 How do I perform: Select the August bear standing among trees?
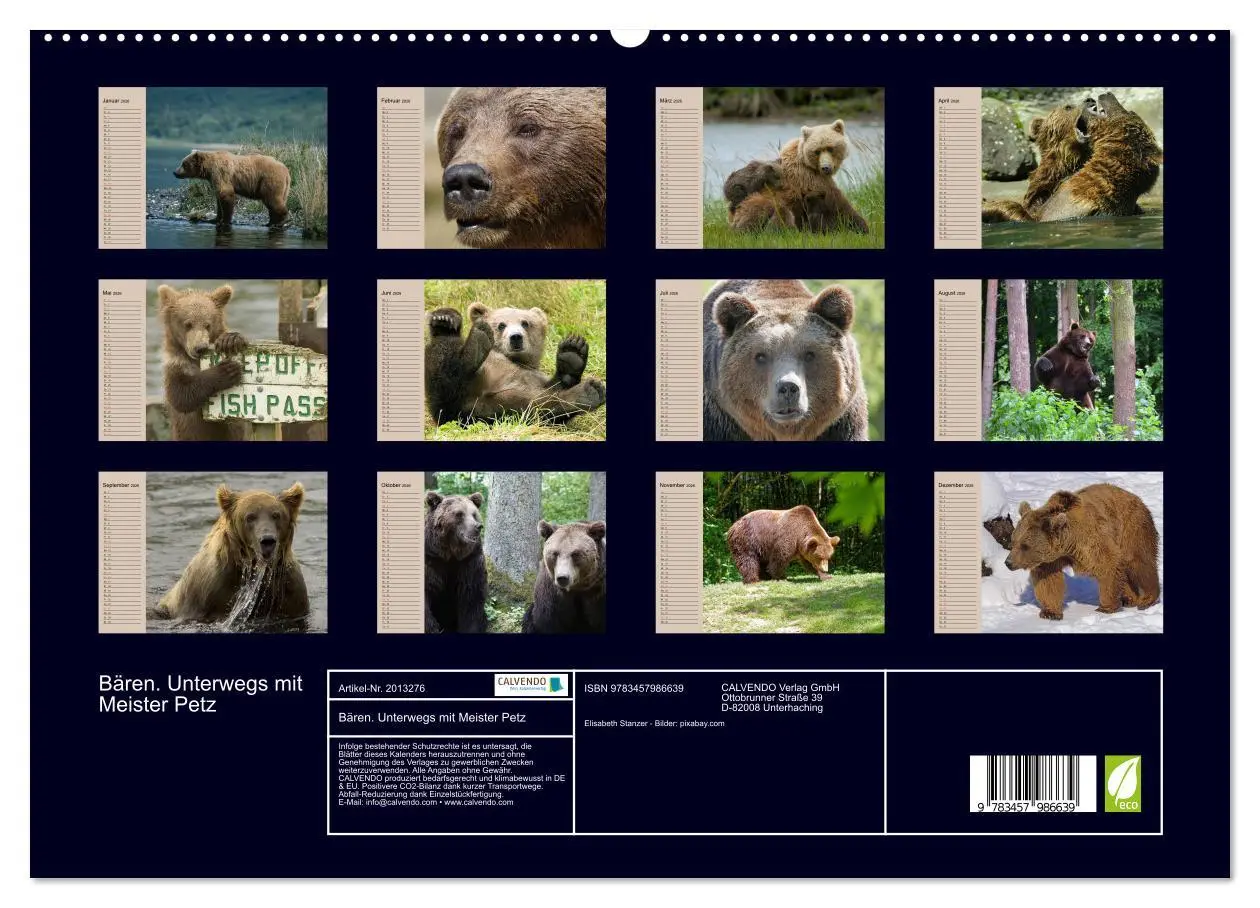[1072, 360]
